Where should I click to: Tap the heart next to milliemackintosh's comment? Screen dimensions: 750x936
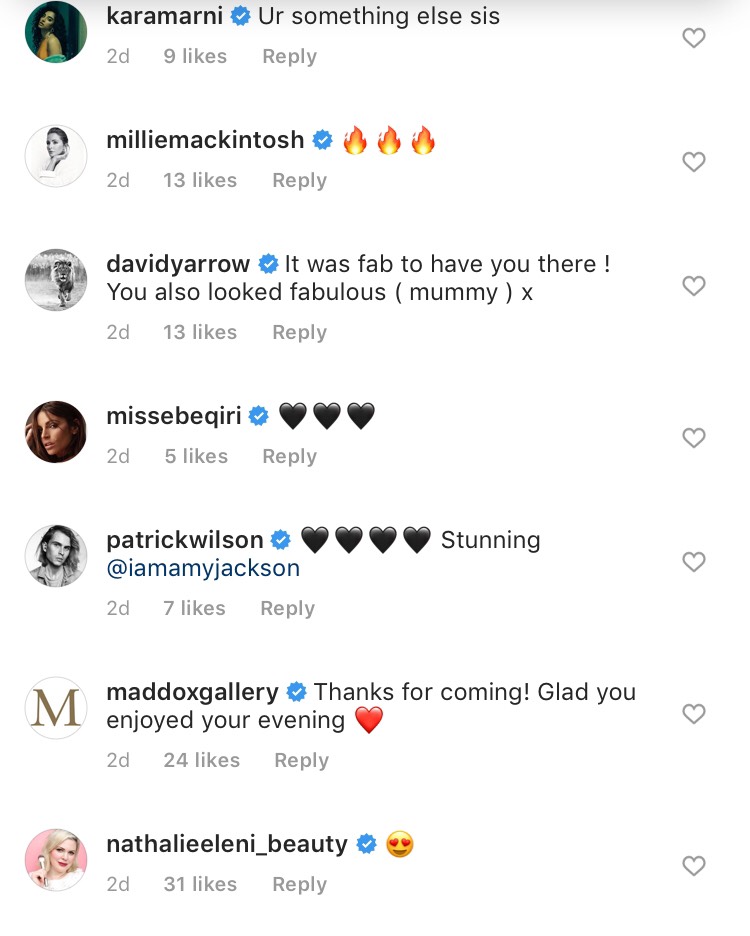click(694, 162)
